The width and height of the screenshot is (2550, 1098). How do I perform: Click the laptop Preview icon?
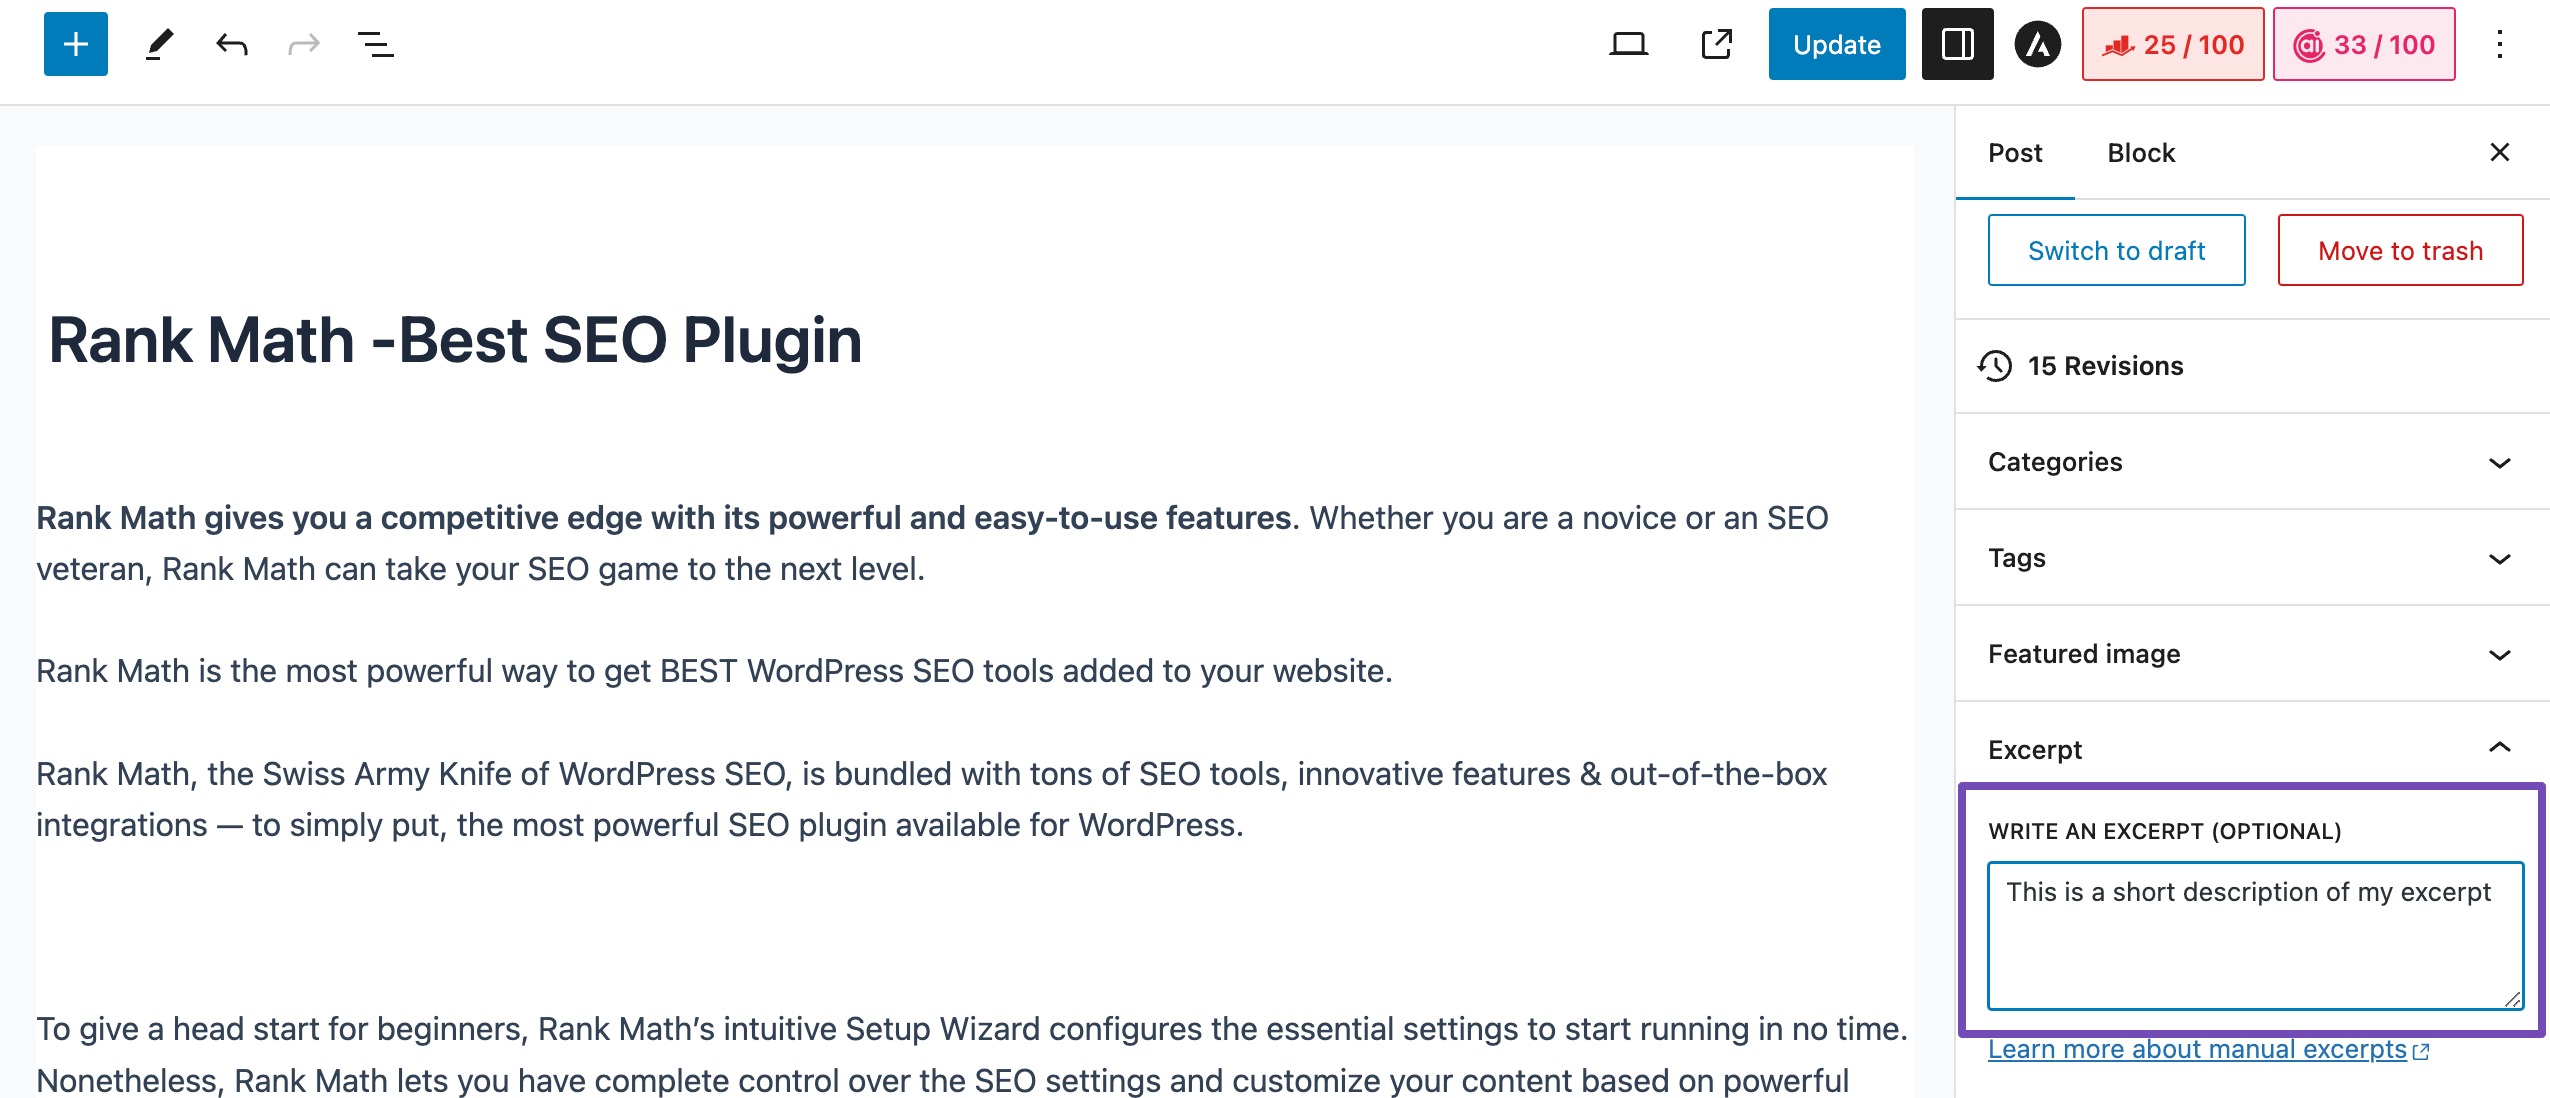(1628, 44)
